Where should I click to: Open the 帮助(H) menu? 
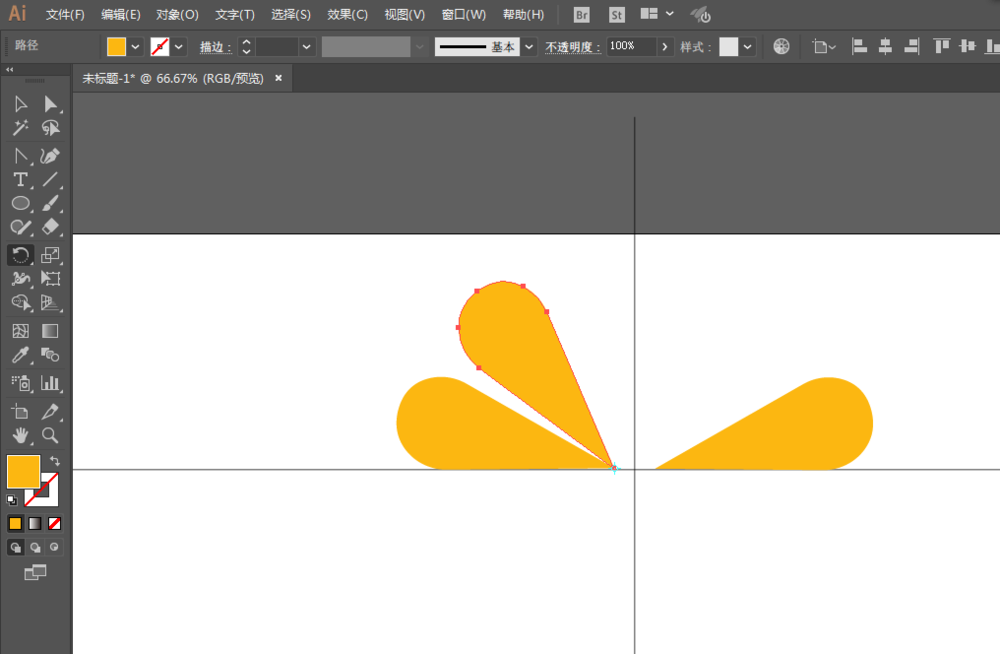524,15
